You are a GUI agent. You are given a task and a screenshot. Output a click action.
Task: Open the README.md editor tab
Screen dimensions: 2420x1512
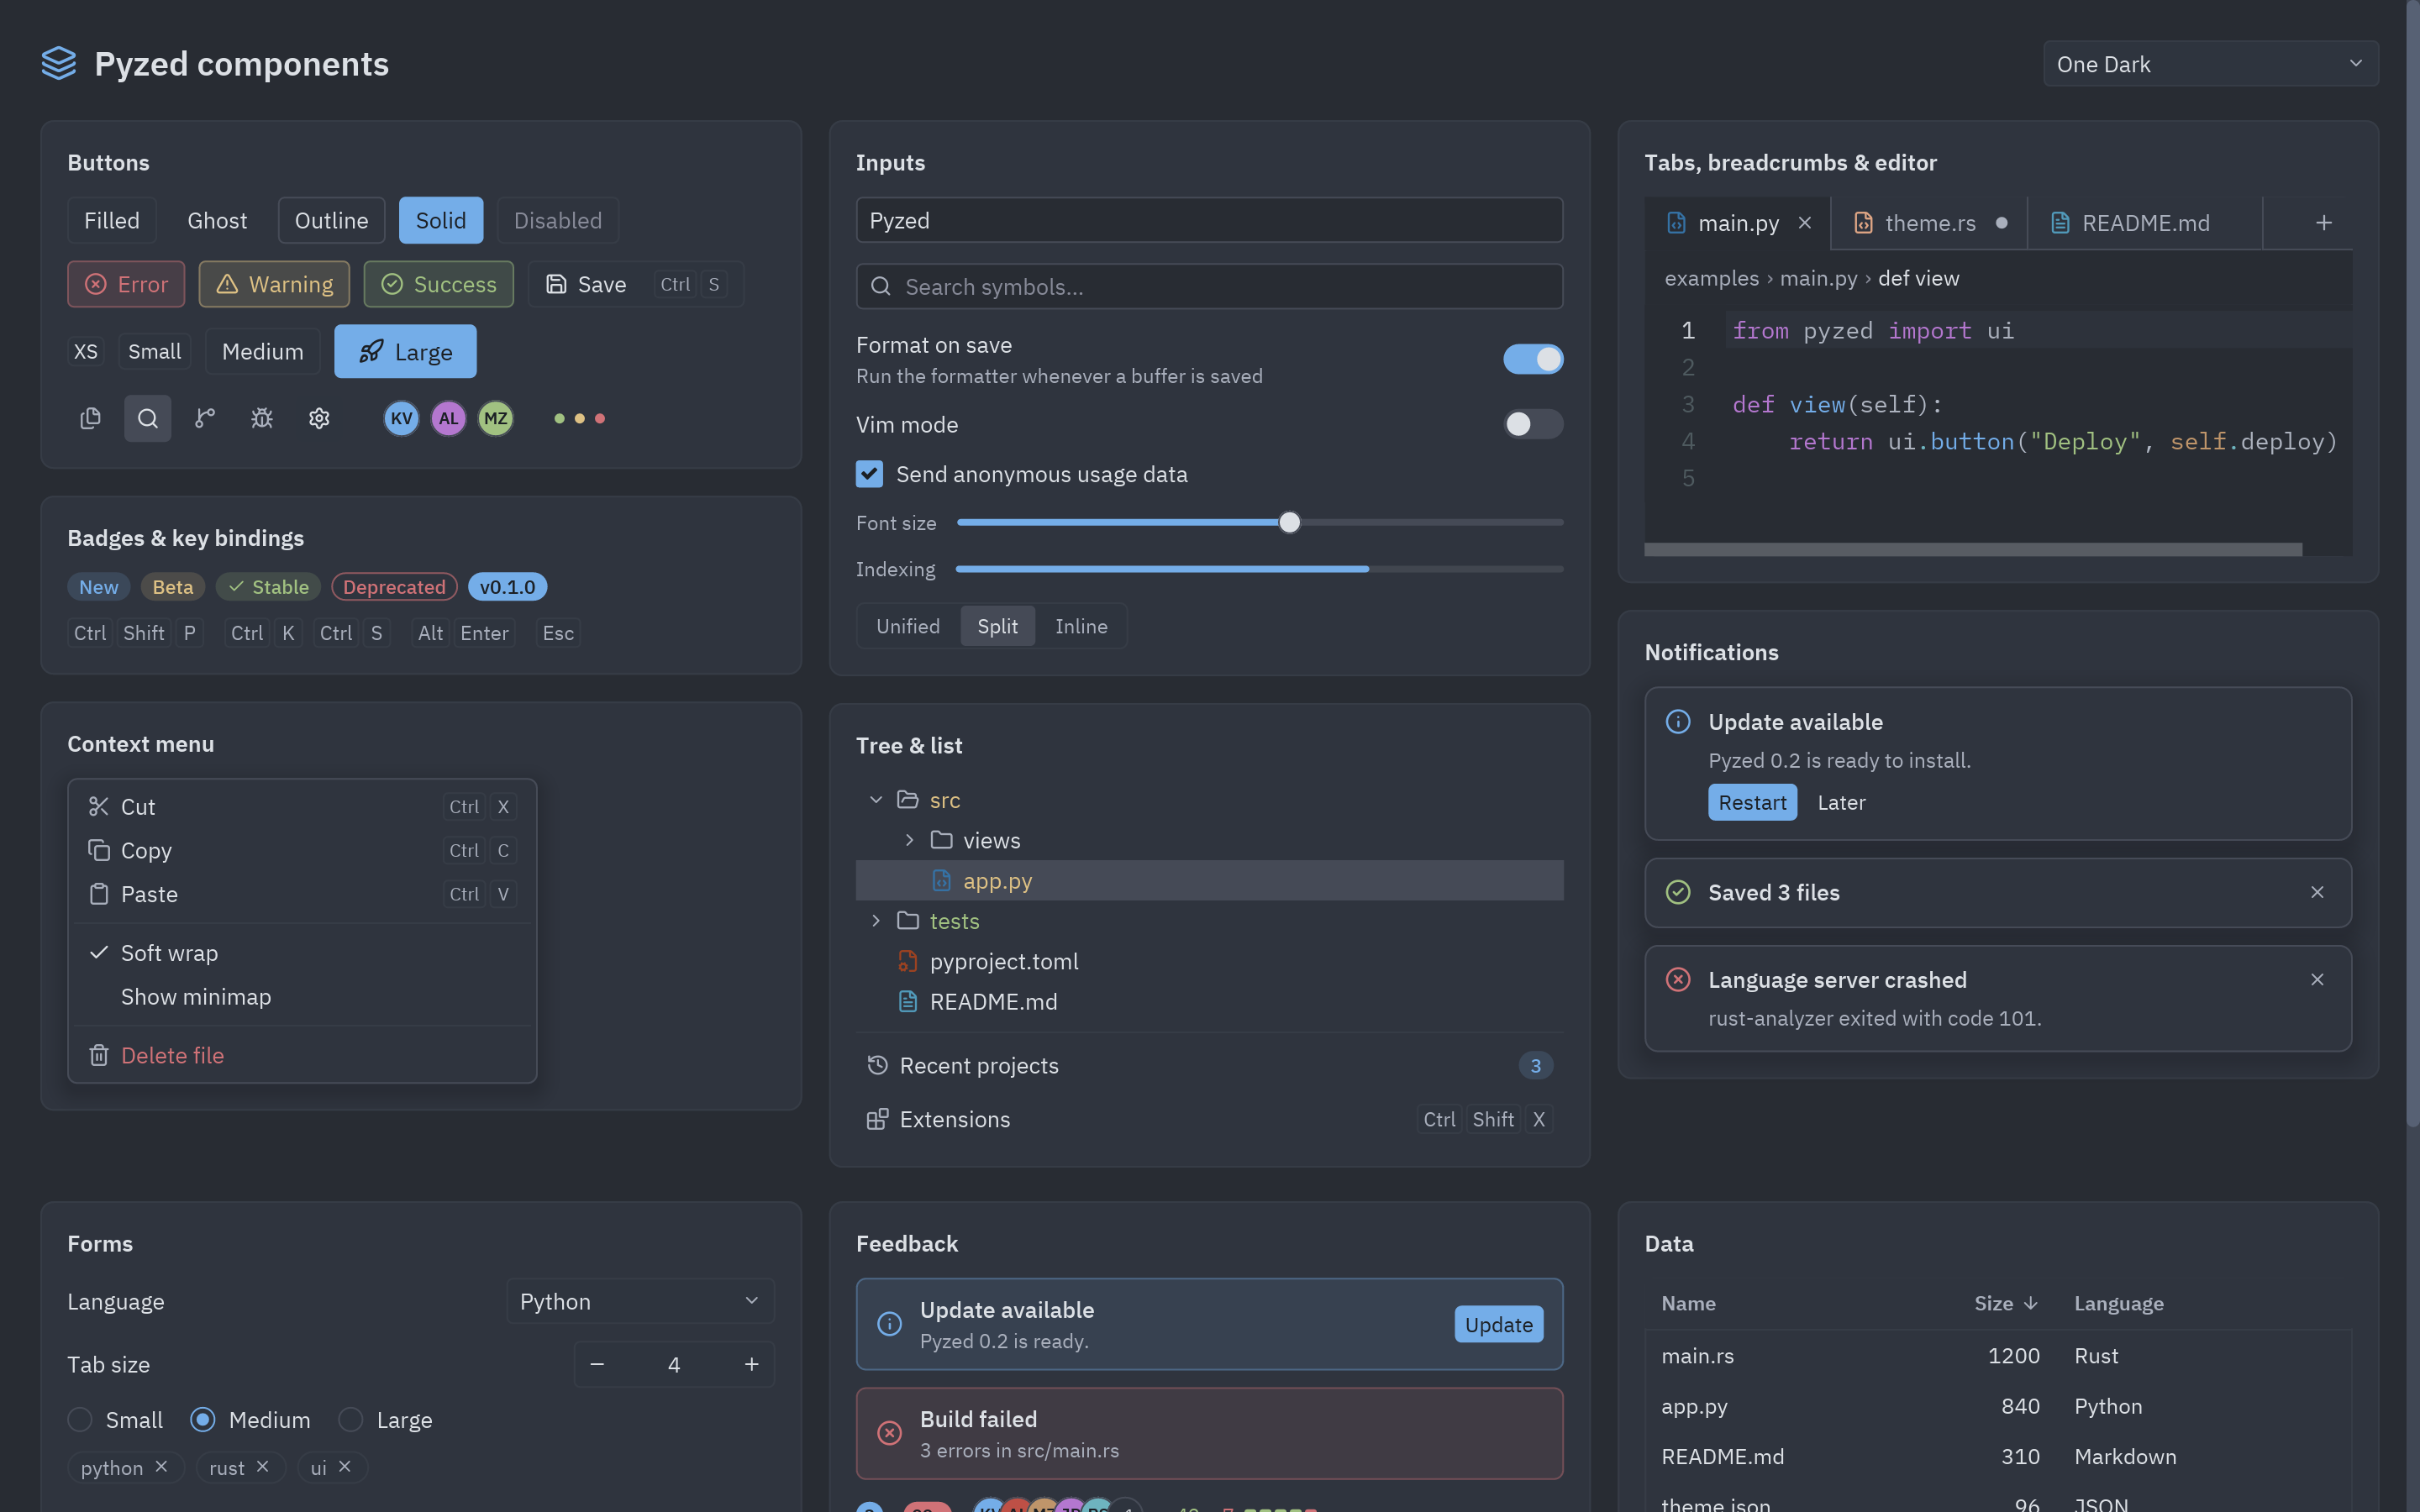pyautogui.click(x=2145, y=223)
